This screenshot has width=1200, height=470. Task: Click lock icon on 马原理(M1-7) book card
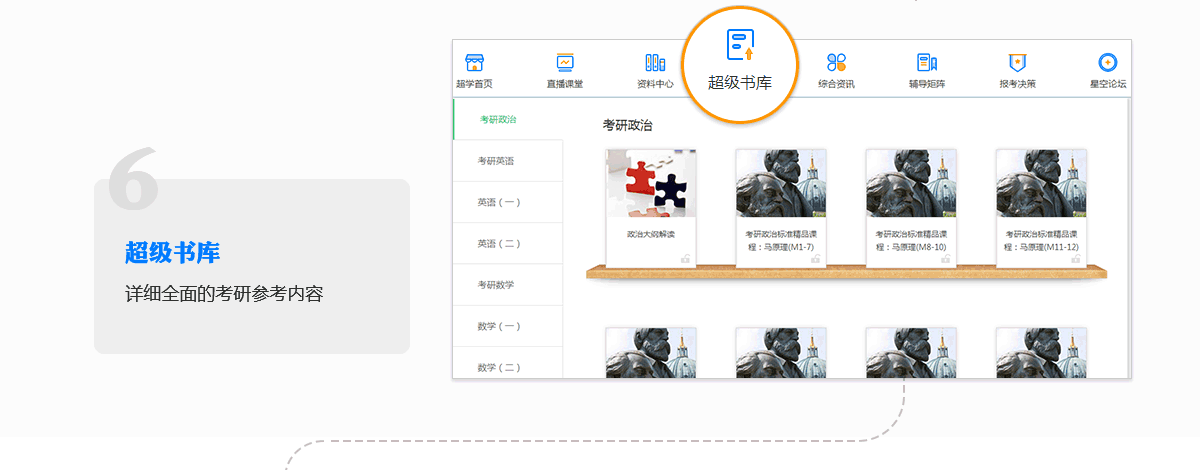[815, 258]
